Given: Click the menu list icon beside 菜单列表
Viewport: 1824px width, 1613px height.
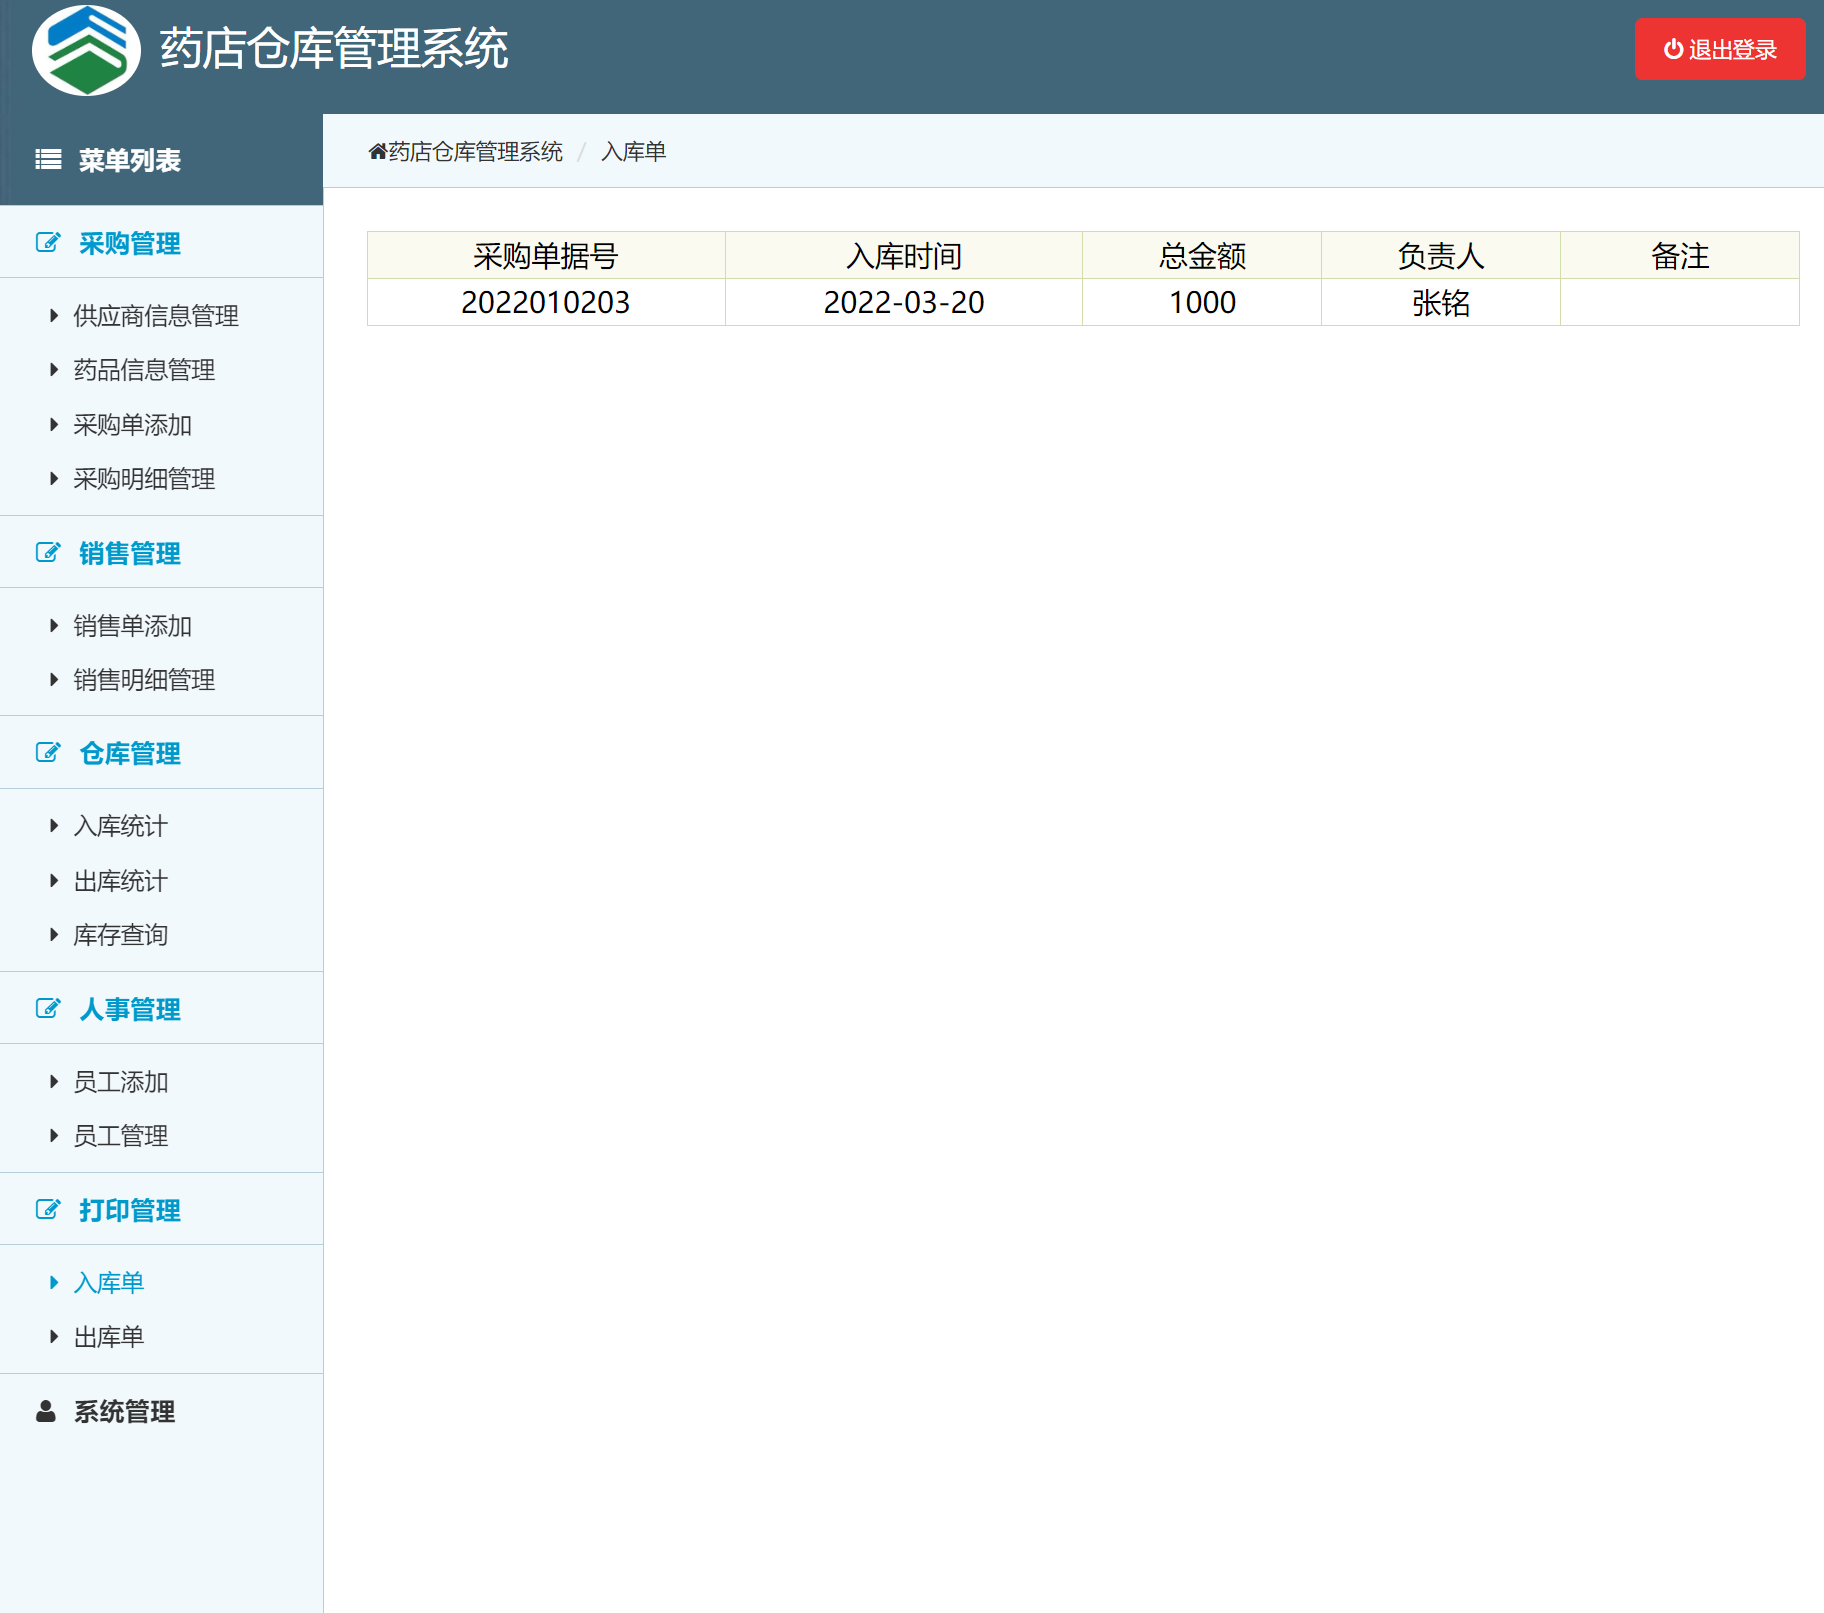Looking at the screenshot, I should point(47,158).
